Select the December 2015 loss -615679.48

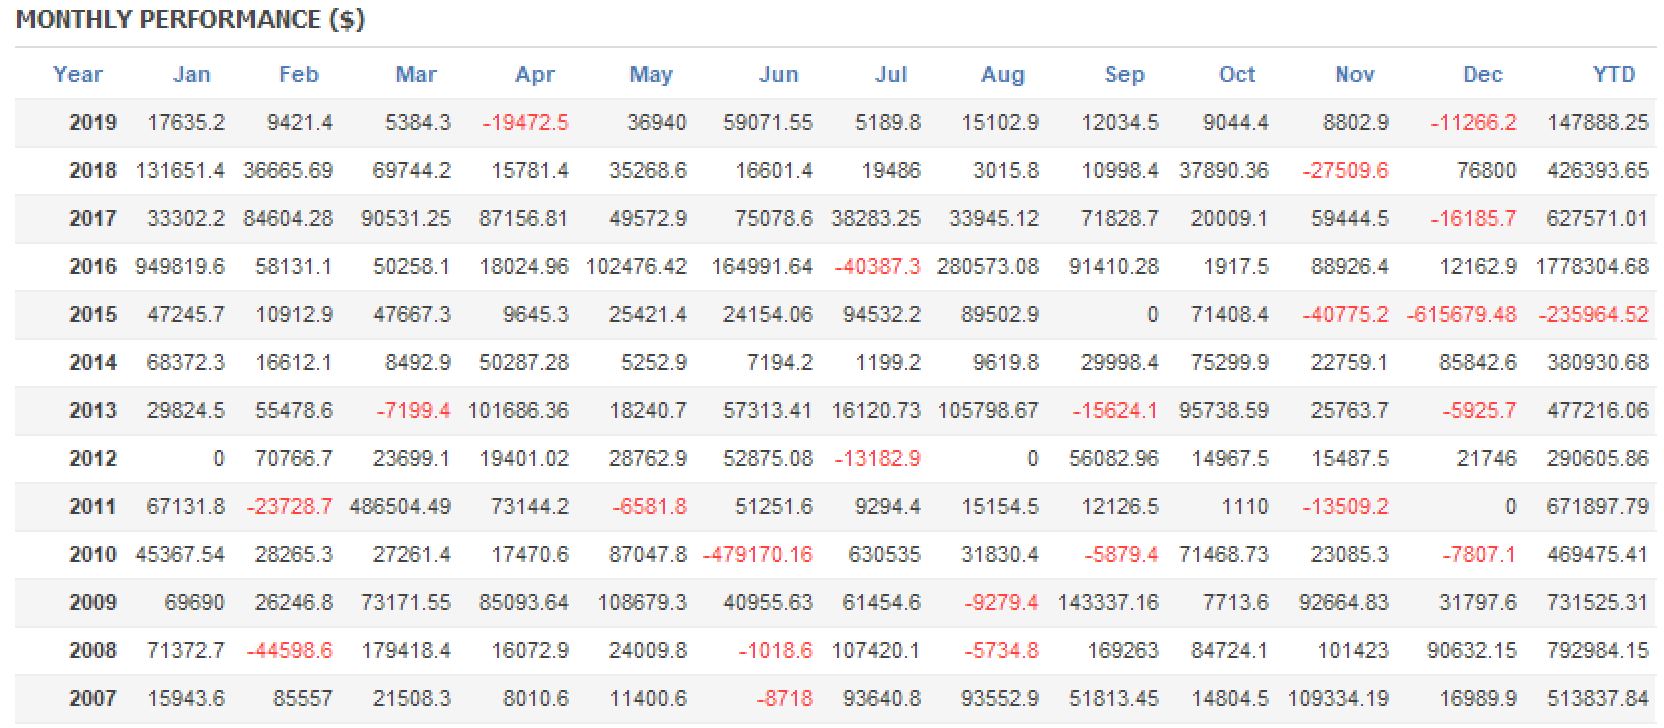tap(1461, 314)
